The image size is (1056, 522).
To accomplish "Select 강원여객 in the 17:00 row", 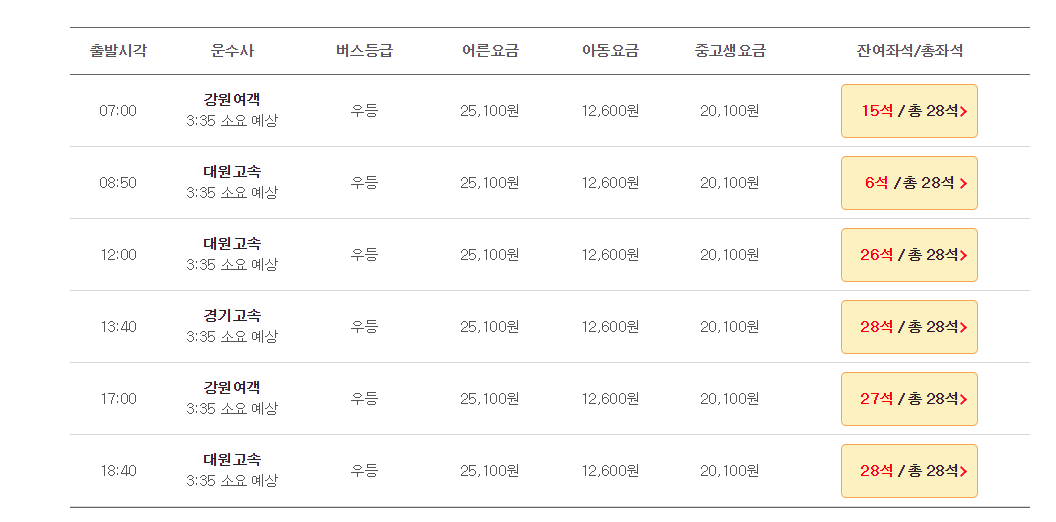I will [x=232, y=388].
